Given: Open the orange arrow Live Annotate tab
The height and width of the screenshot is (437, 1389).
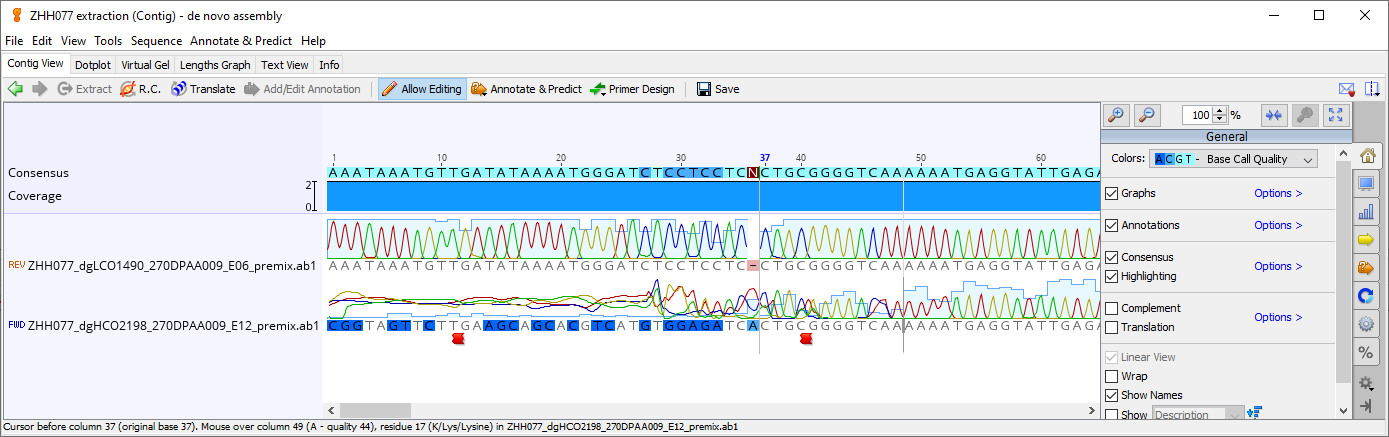Looking at the screenshot, I should point(1367,268).
